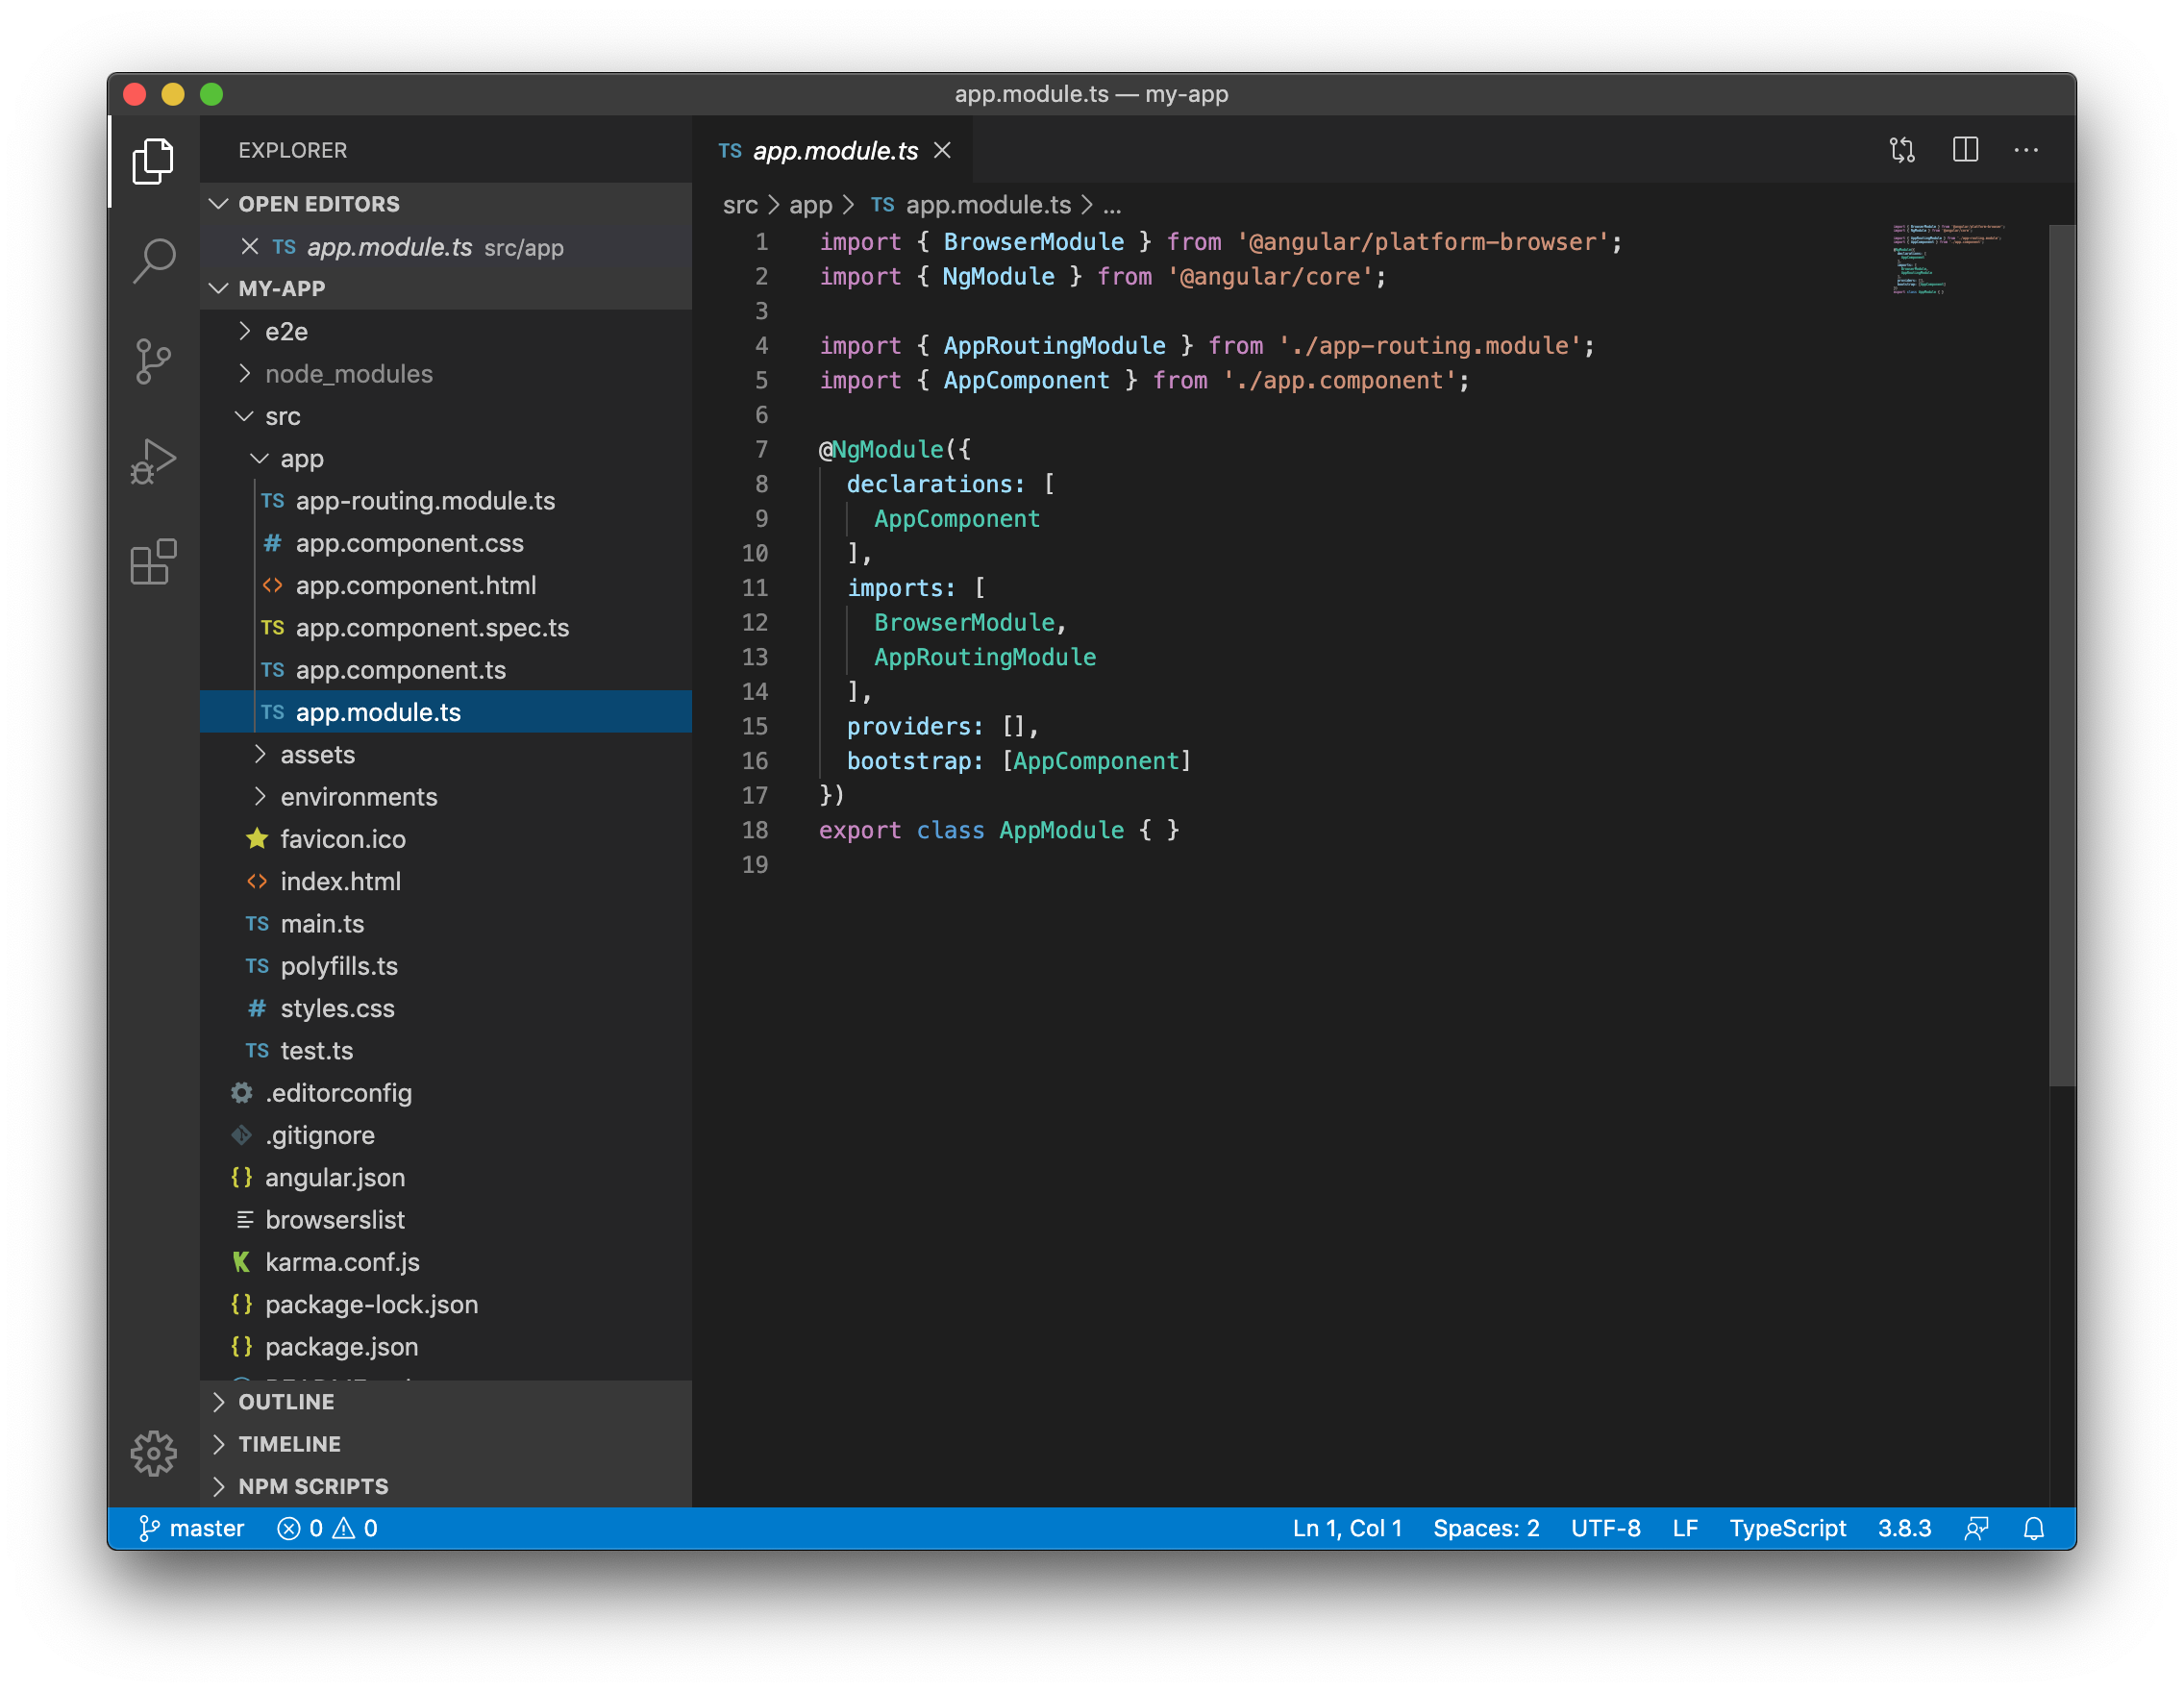
Task: Click the feedback icon in status bar
Action: 1976,1528
